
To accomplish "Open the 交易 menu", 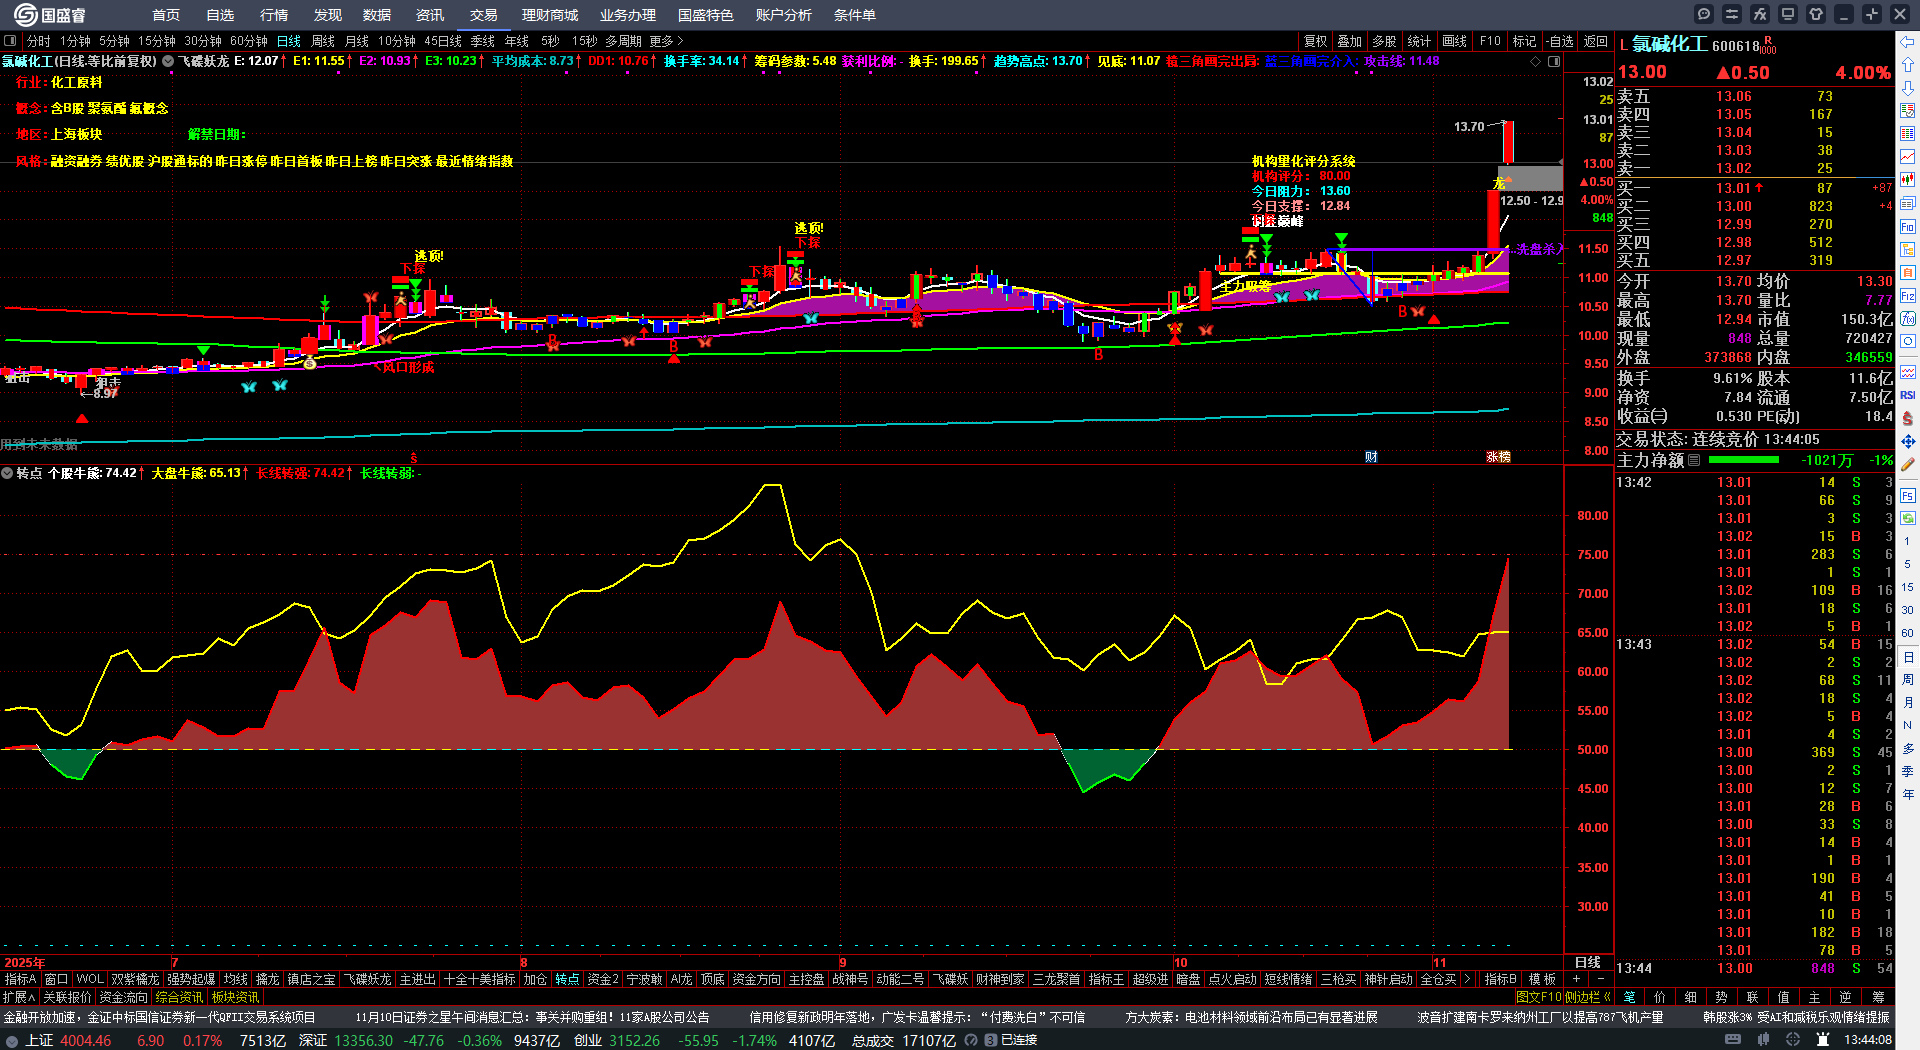I will (x=484, y=15).
